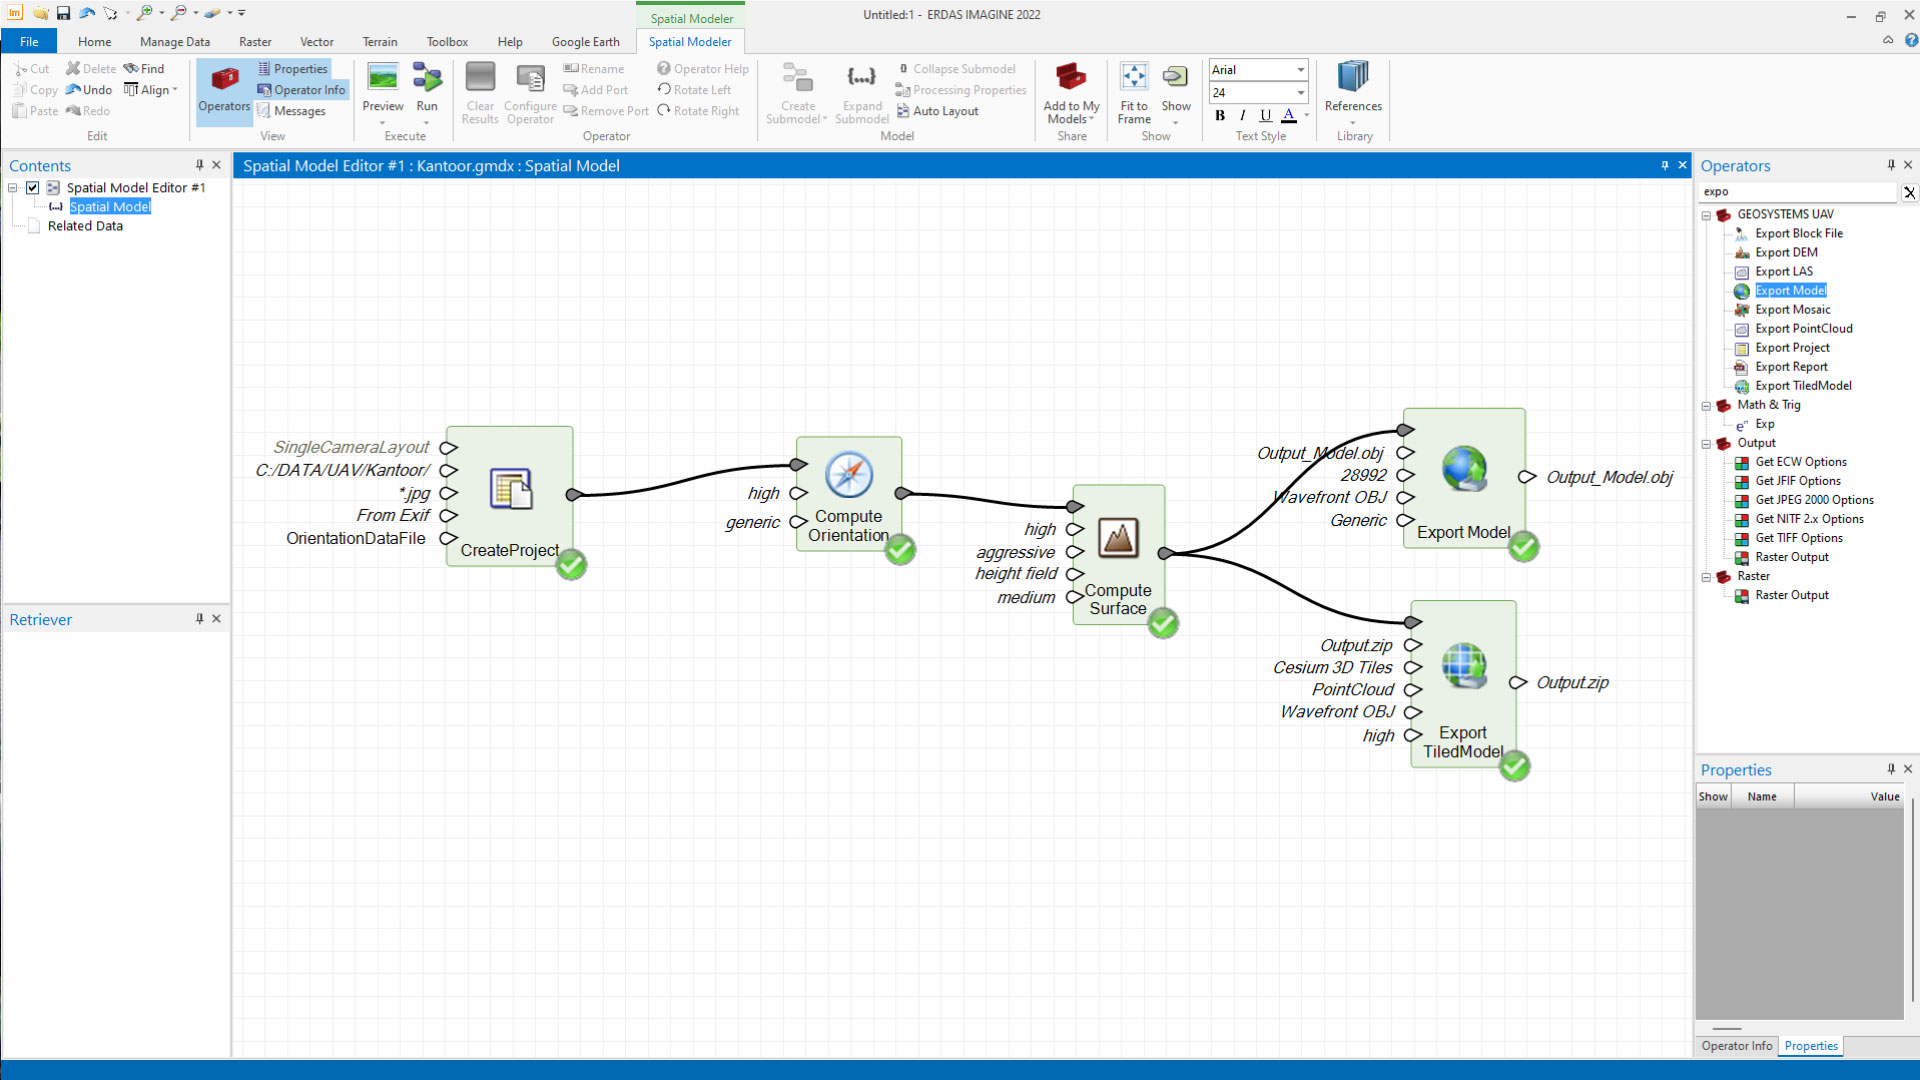Viewport: 1920px width, 1080px height.
Task: Select the Export Model operator node
Action: pyautogui.click(x=1464, y=478)
